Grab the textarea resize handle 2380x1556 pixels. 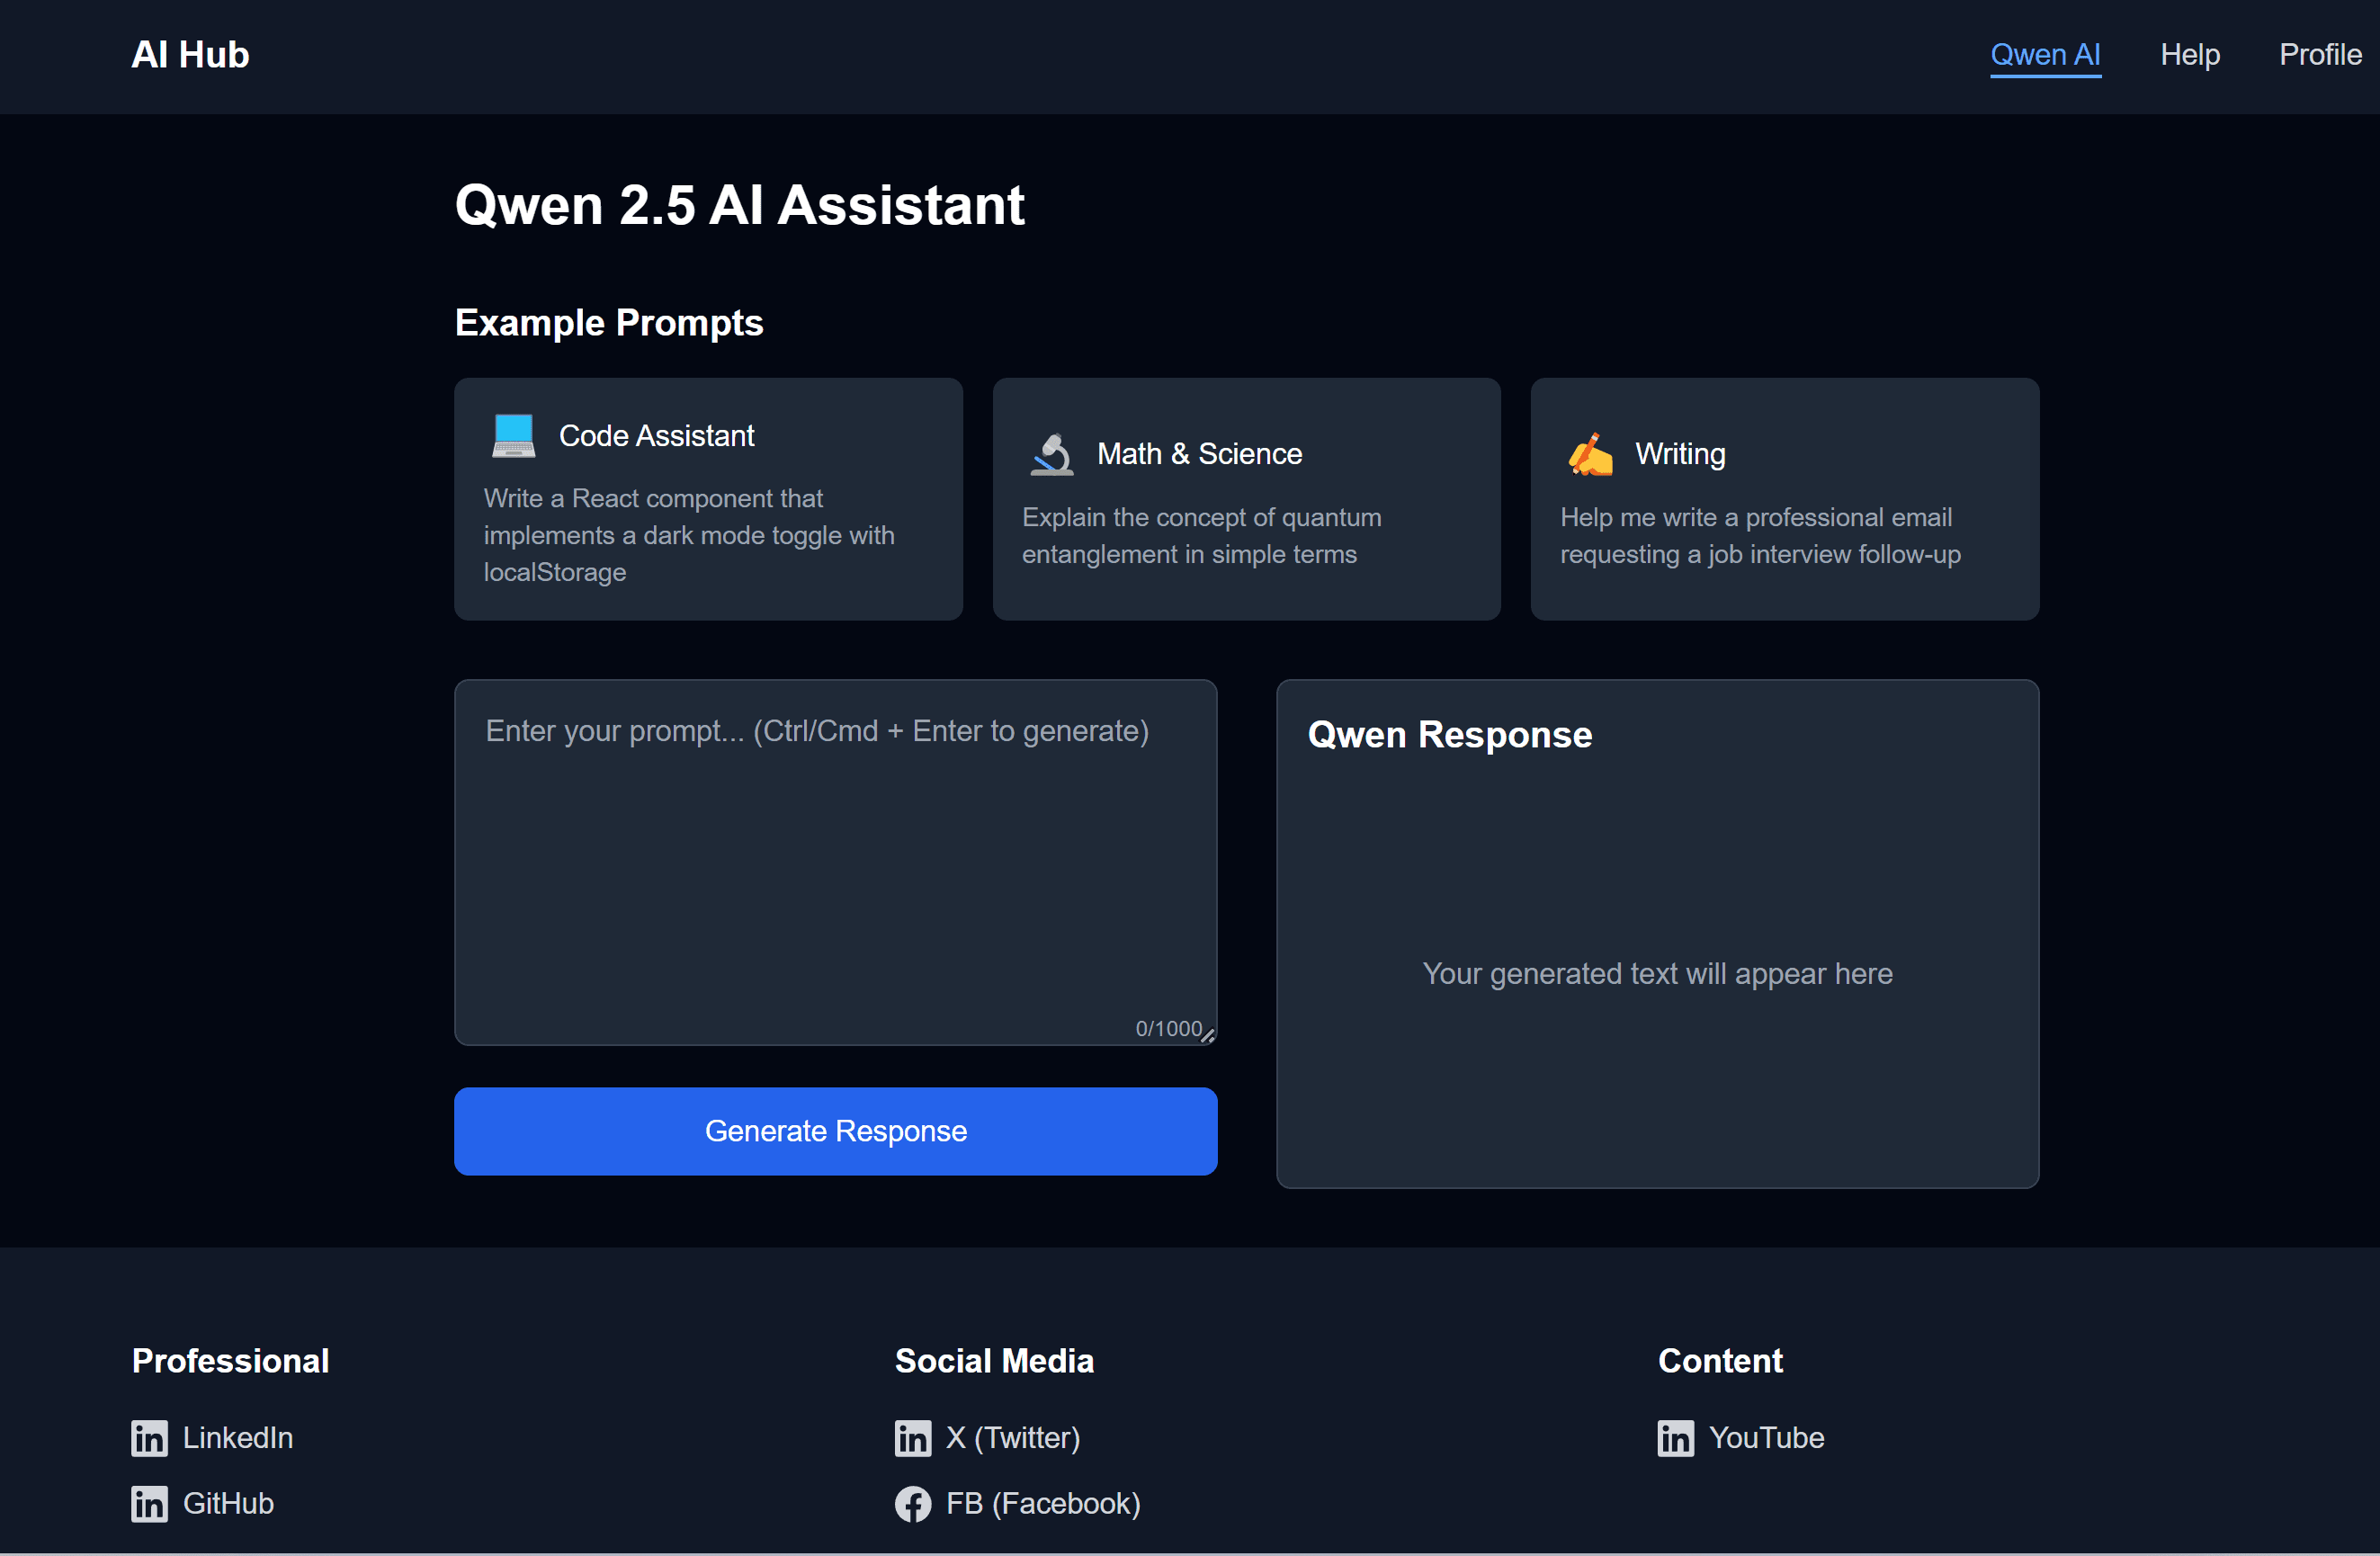(x=1207, y=1036)
